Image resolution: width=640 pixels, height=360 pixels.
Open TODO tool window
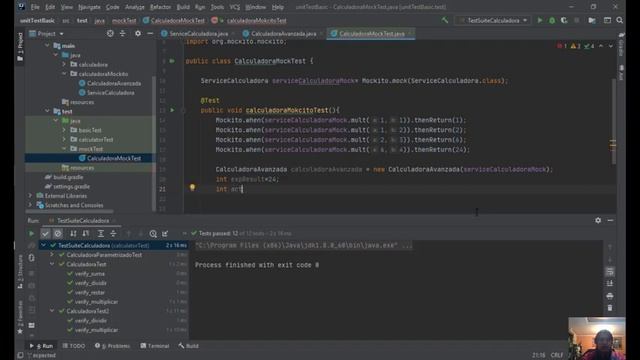[x=74, y=346]
